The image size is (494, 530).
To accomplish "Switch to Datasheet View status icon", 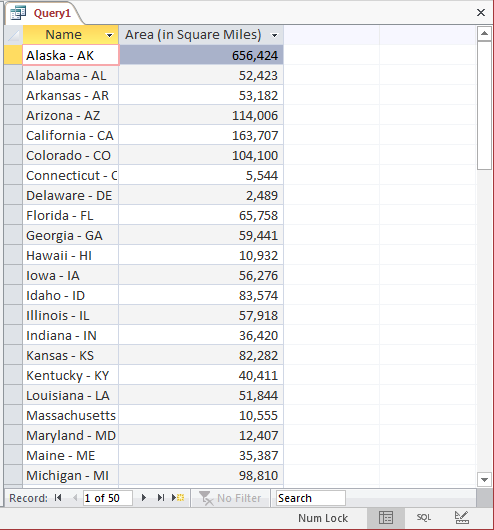I will pos(386,517).
